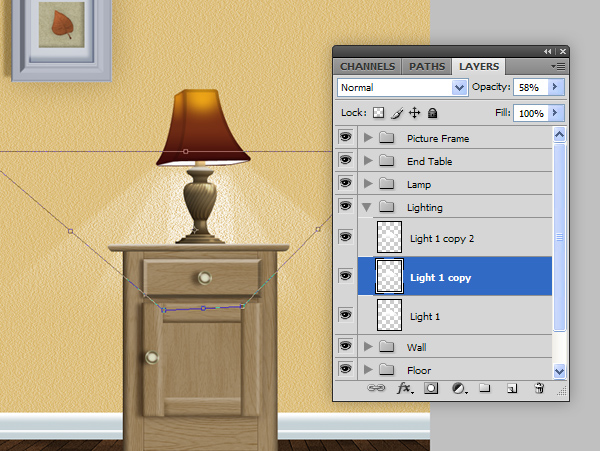Toggle visibility of Light 1 layer
600x451 pixels.
click(346, 315)
